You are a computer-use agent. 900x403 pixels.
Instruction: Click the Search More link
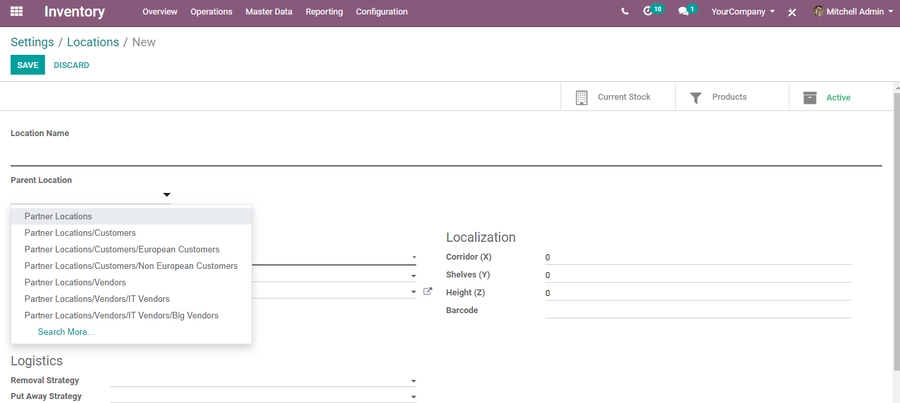pos(66,332)
